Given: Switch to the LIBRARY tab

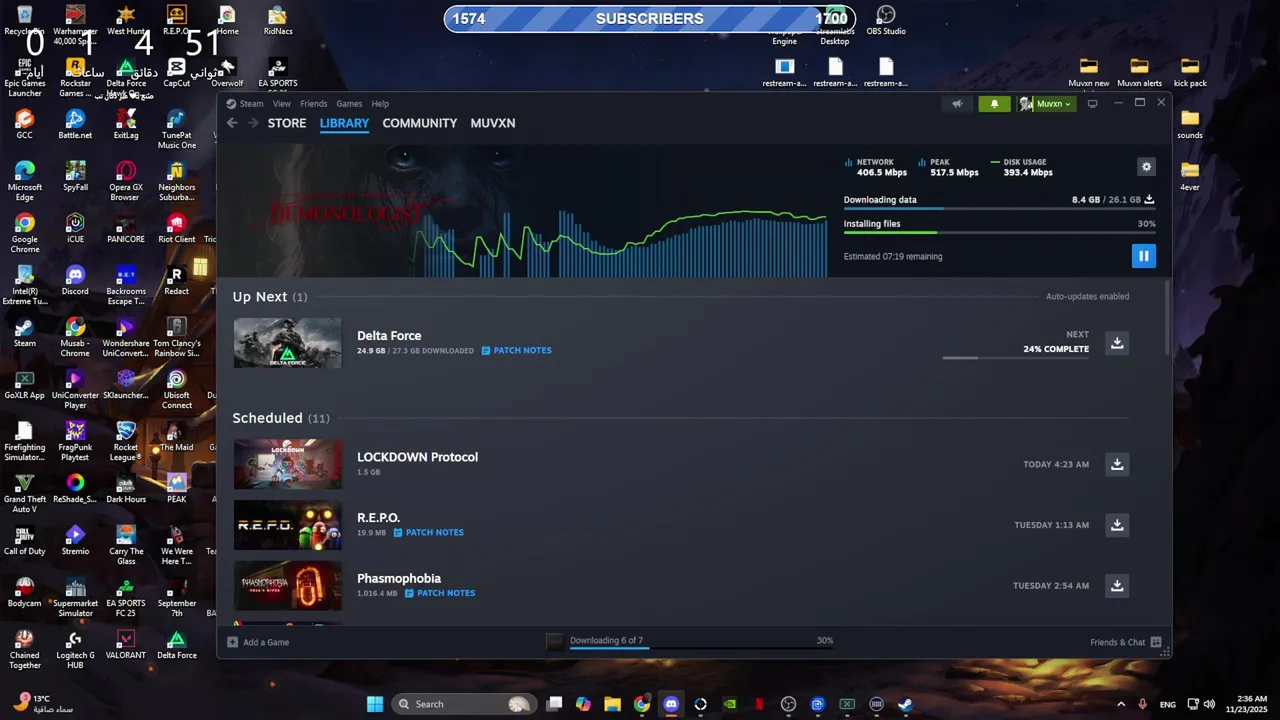Looking at the screenshot, I should pyautogui.click(x=344, y=123).
